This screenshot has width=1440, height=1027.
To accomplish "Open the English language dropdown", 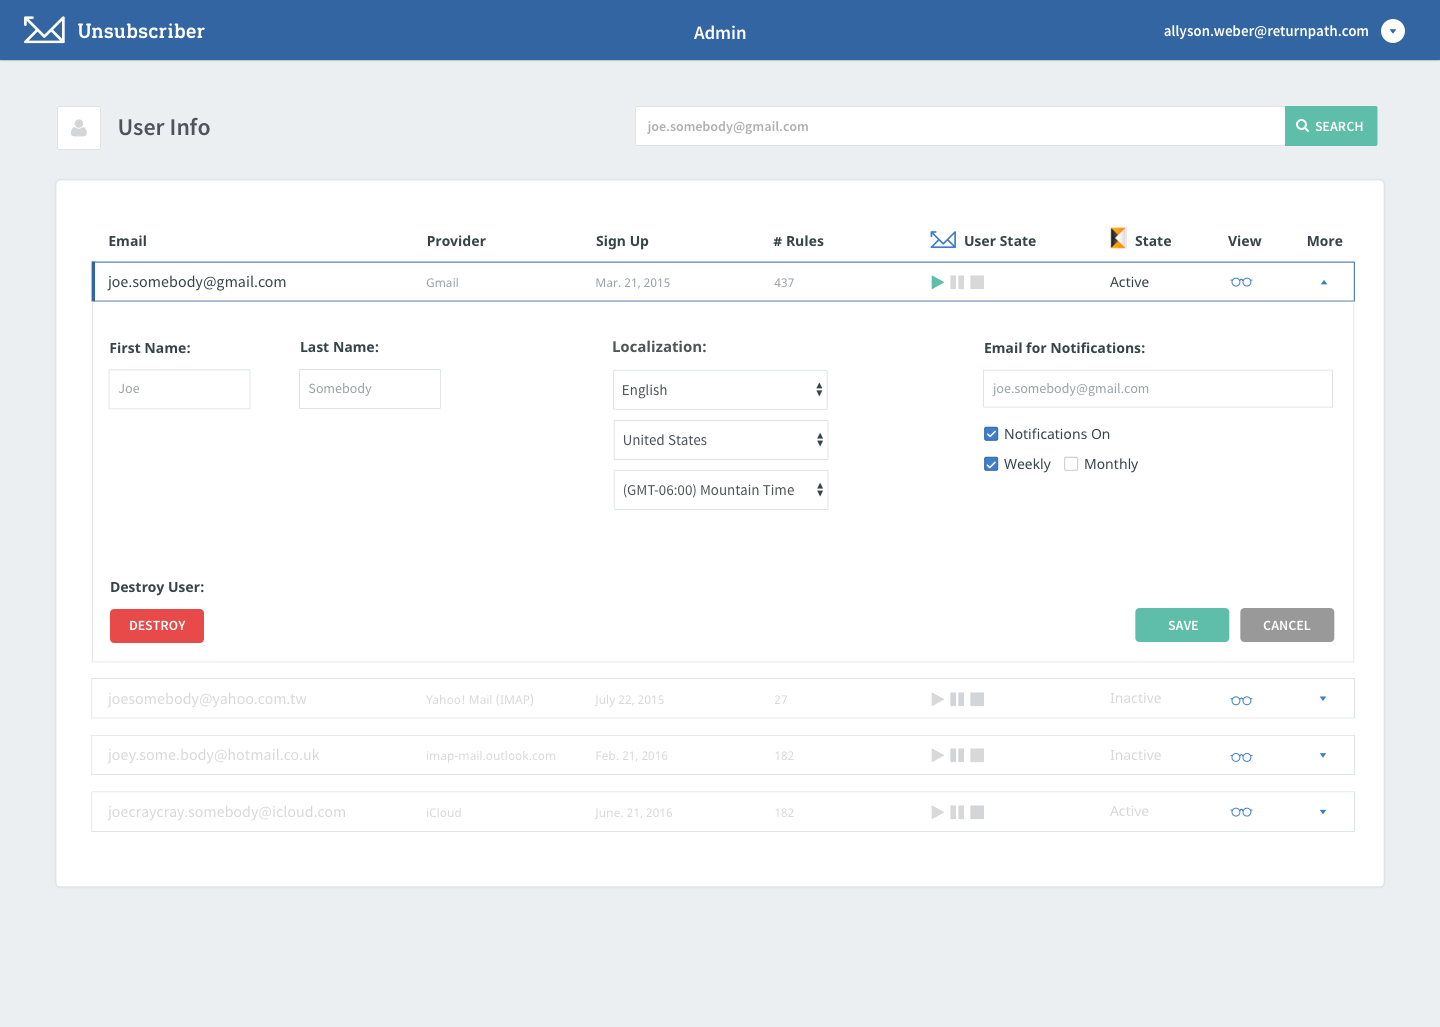I will click(720, 390).
